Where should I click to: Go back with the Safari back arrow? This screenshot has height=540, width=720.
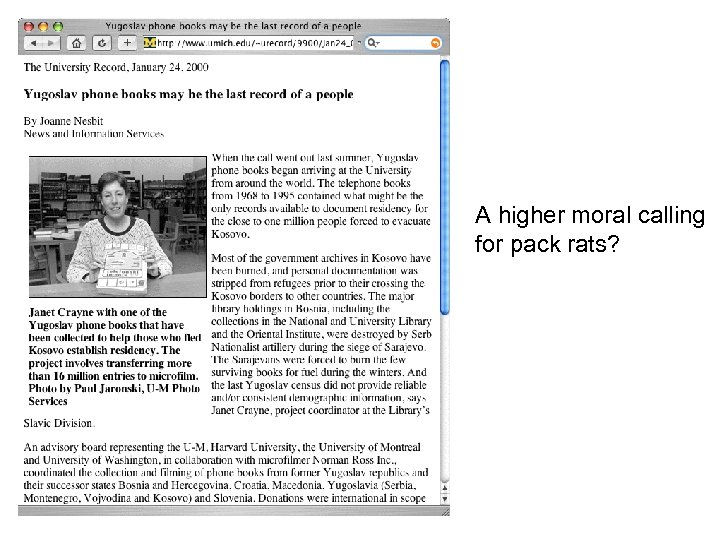point(33,43)
